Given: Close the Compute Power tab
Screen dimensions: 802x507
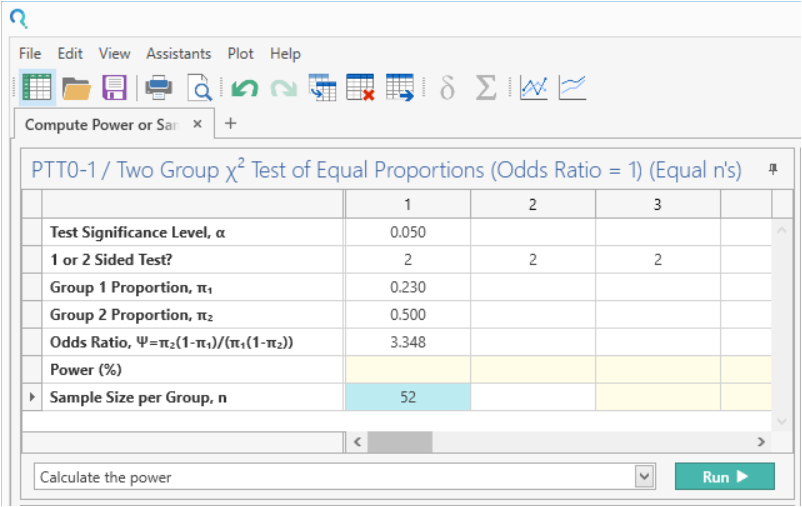Looking at the screenshot, I should click(x=197, y=124).
